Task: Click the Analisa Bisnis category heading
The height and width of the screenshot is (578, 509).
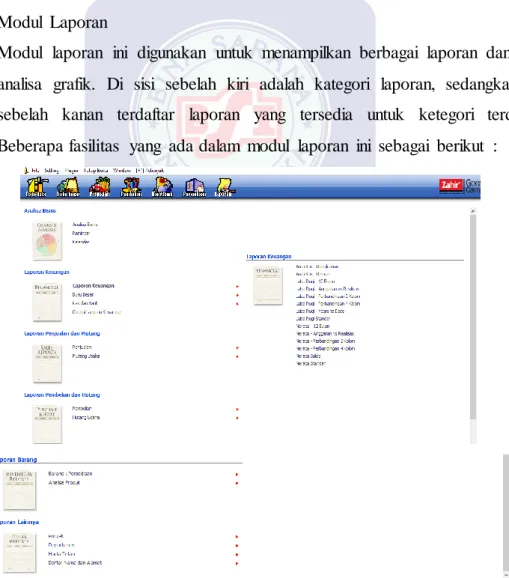Action: click(x=40, y=211)
